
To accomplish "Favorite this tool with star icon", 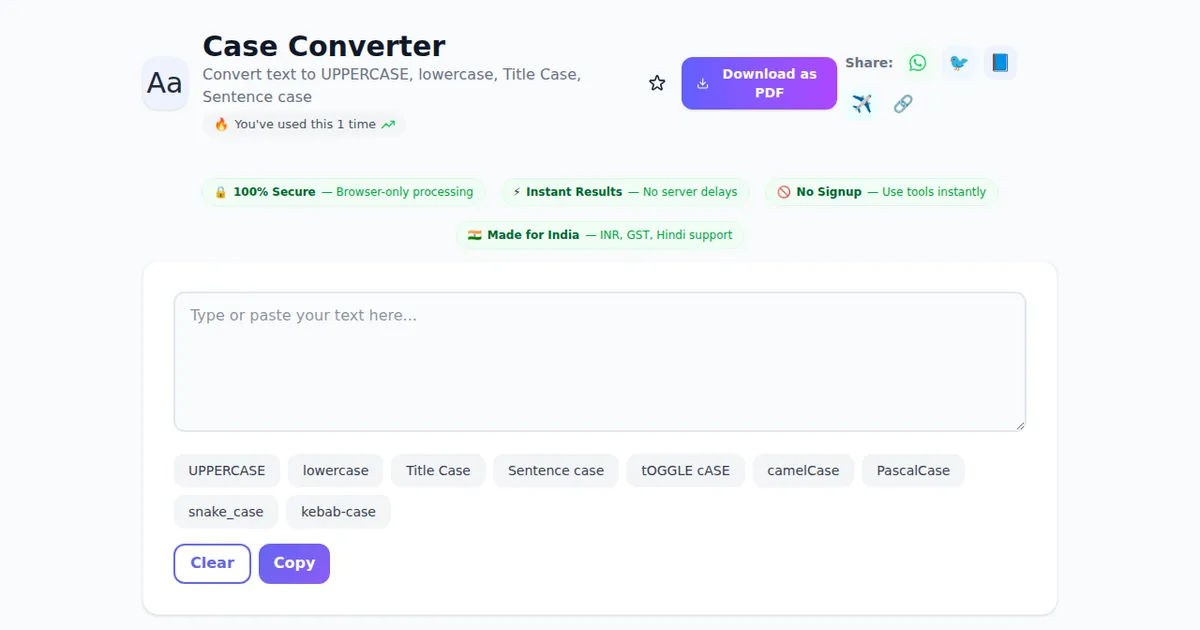I will click(657, 83).
